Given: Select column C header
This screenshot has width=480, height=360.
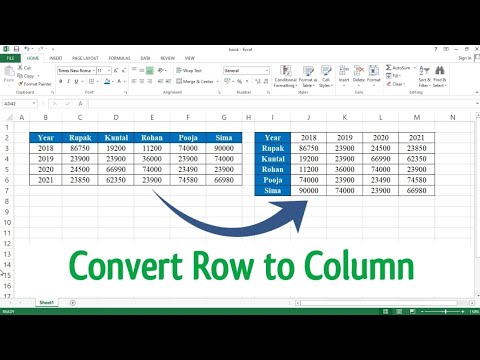Looking at the screenshot, I should point(80,117).
